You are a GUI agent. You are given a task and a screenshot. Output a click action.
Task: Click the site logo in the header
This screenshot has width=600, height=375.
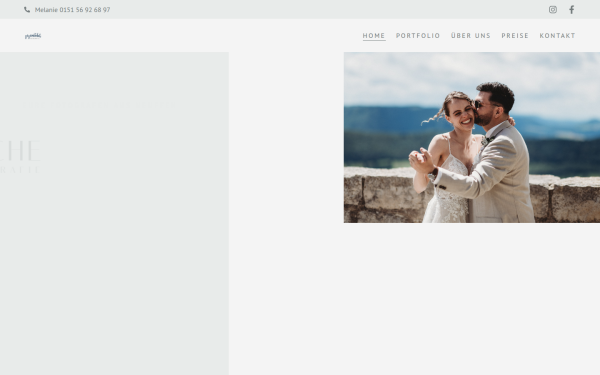33,36
